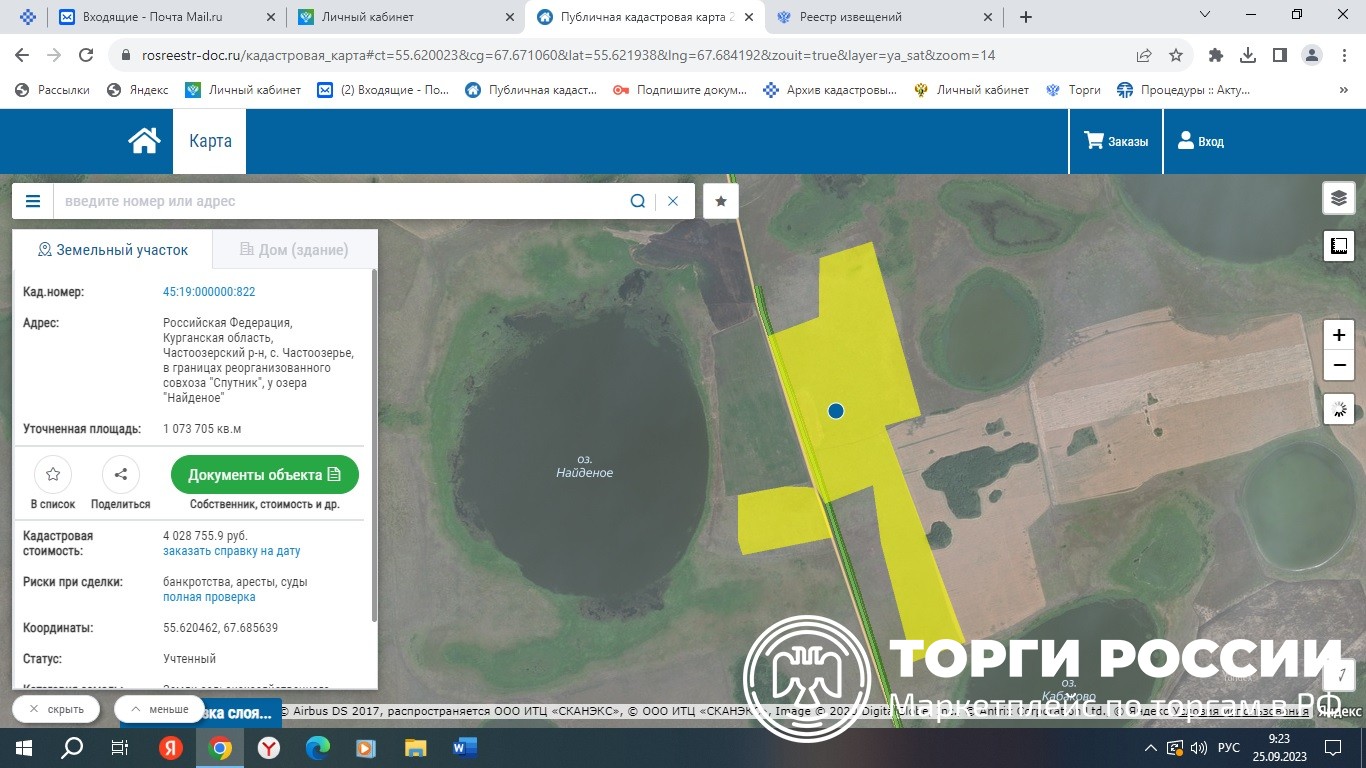Viewport: 1366px width, 768px height.
Task: Open cadastral number 45:19:000000:822 link
Action: pyautogui.click(x=209, y=292)
